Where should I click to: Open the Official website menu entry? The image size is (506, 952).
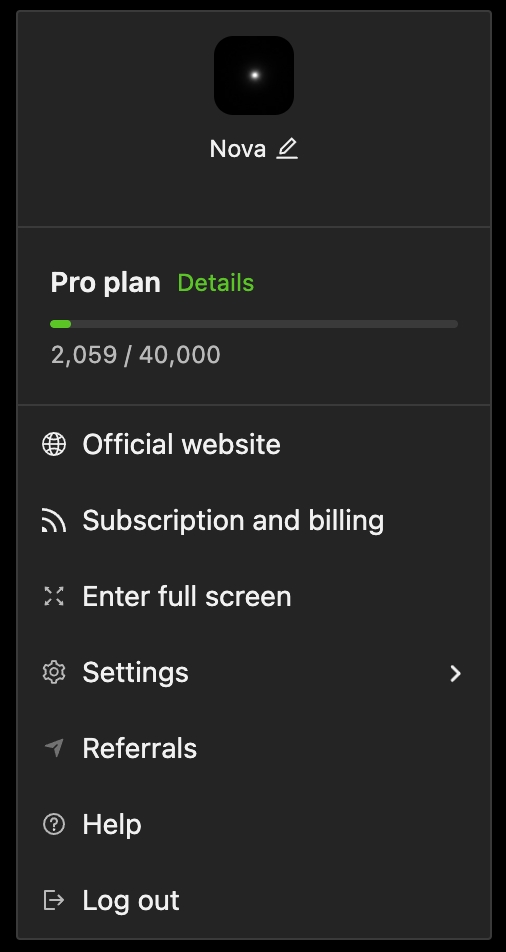254,444
